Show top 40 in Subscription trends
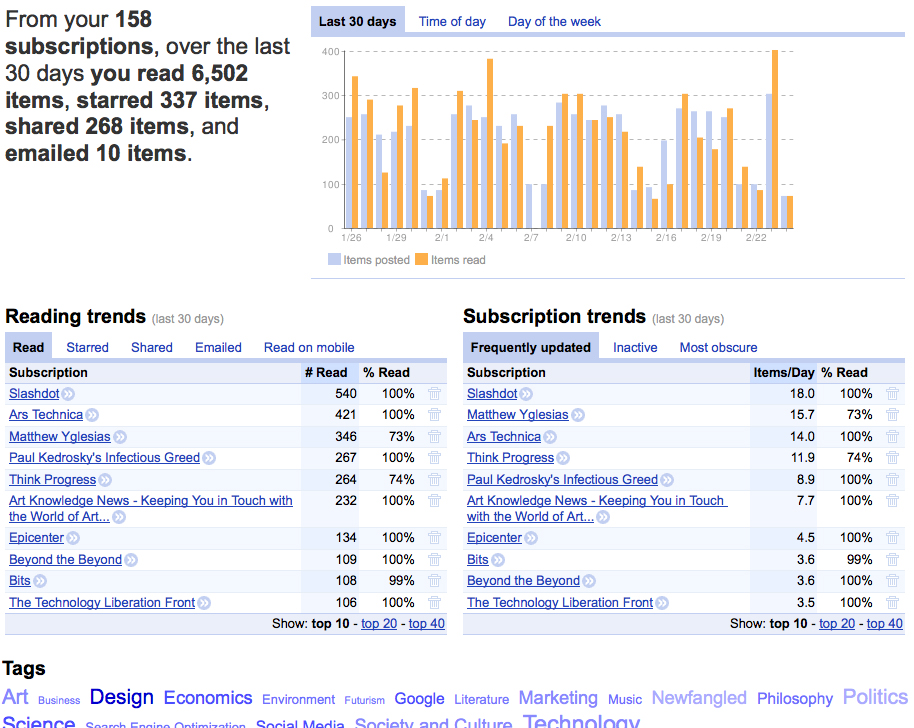Screen dimensions: 914x728 (x=885, y=624)
